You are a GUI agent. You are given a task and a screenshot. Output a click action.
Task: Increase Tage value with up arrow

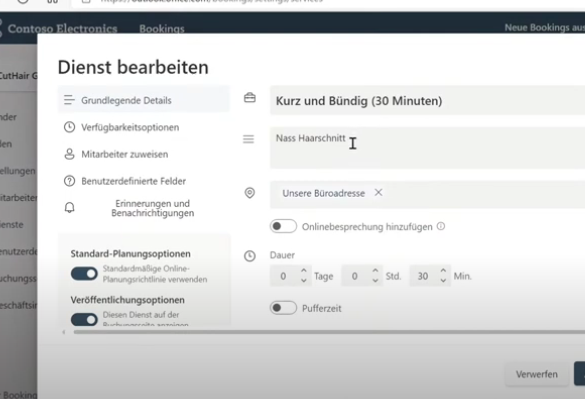[304, 271]
